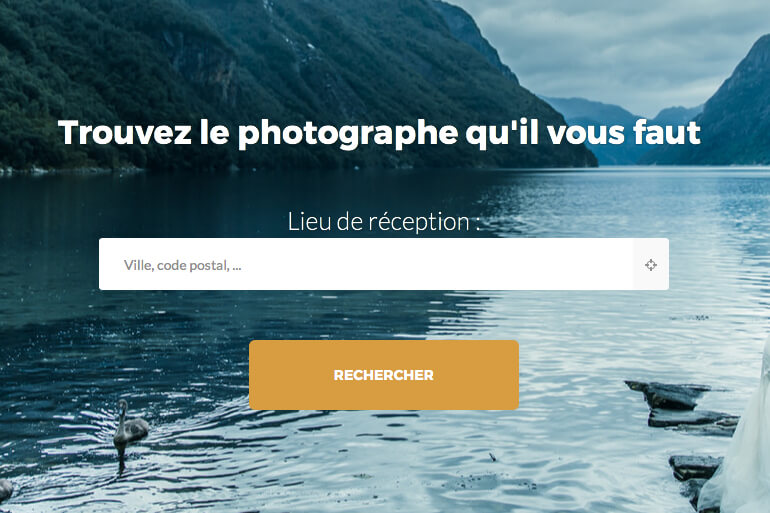
Task: Click the word "photographe" in the headline
Action: point(348,134)
